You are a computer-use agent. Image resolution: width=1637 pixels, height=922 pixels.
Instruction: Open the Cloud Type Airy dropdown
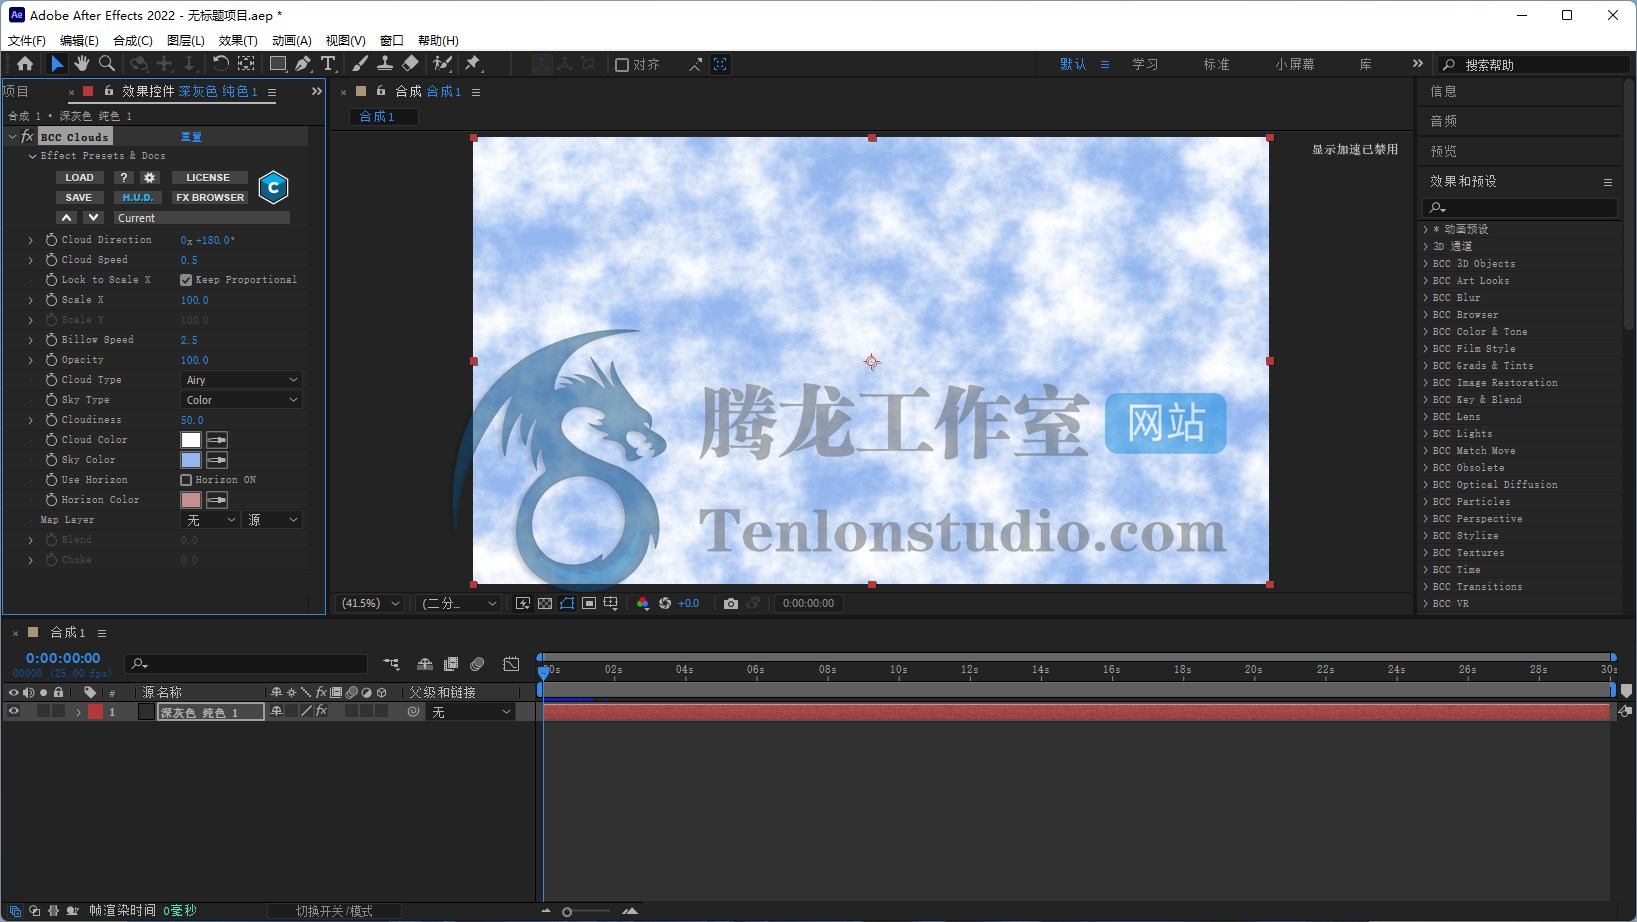(x=241, y=380)
